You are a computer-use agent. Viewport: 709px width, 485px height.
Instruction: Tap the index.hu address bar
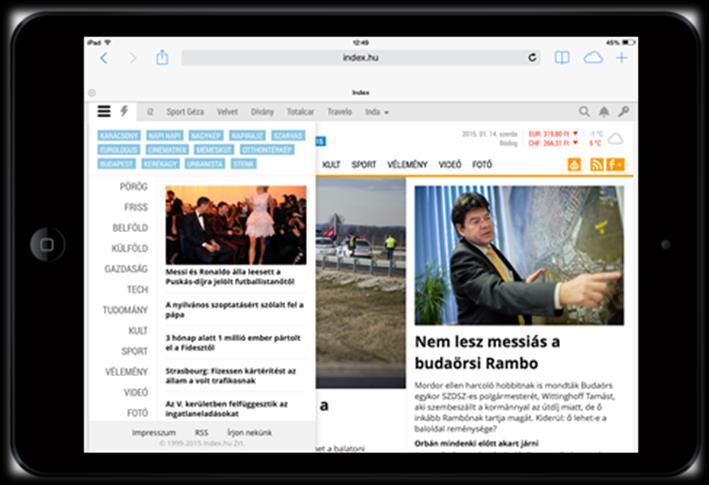coord(361,57)
